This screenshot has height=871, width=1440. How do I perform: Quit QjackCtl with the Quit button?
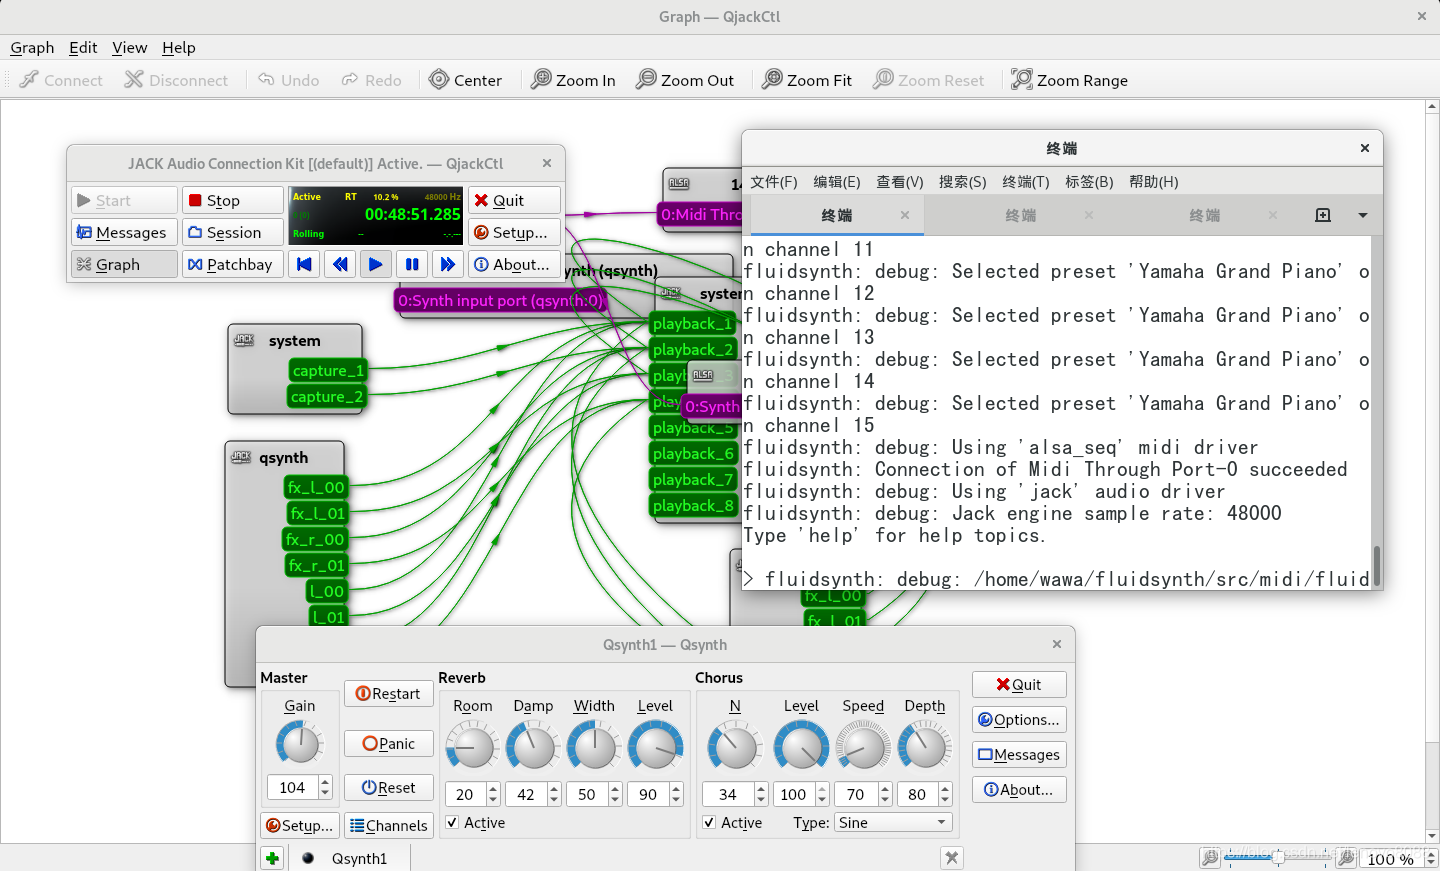[514, 200]
